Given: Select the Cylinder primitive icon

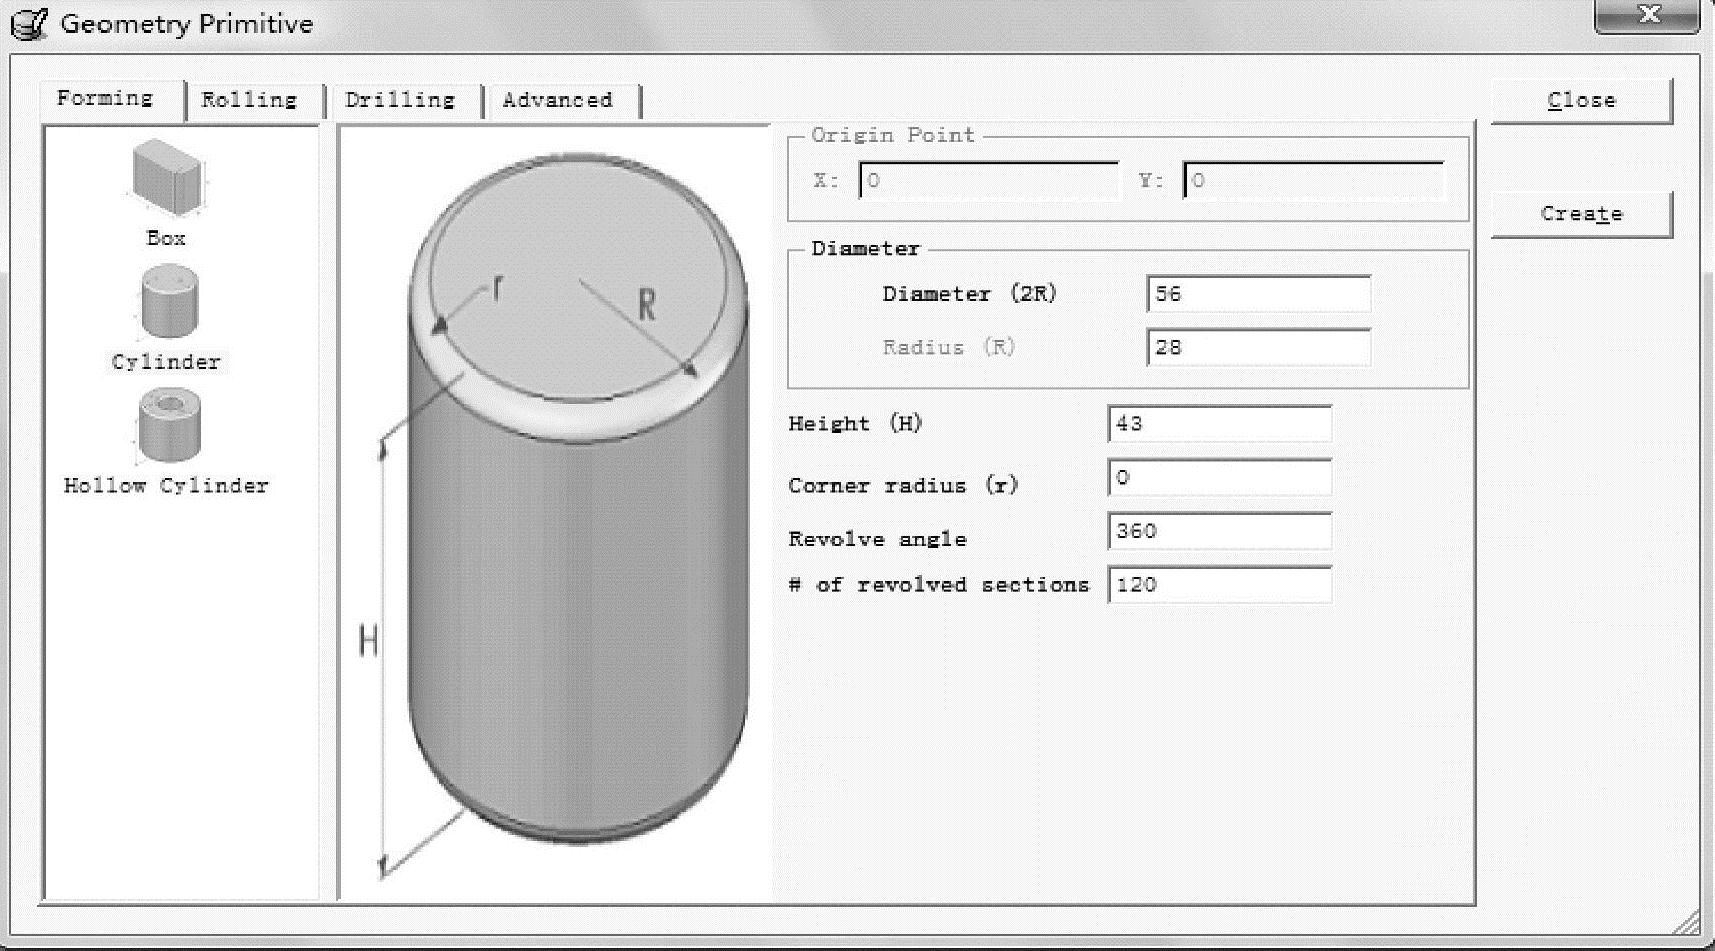Looking at the screenshot, I should point(167,302).
